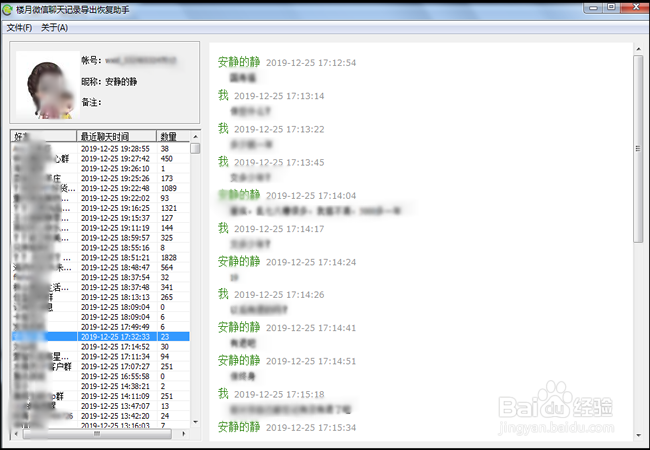The height and width of the screenshot is (450, 650).
Task: Click the count cell 1828
Action: (x=169, y=258)
